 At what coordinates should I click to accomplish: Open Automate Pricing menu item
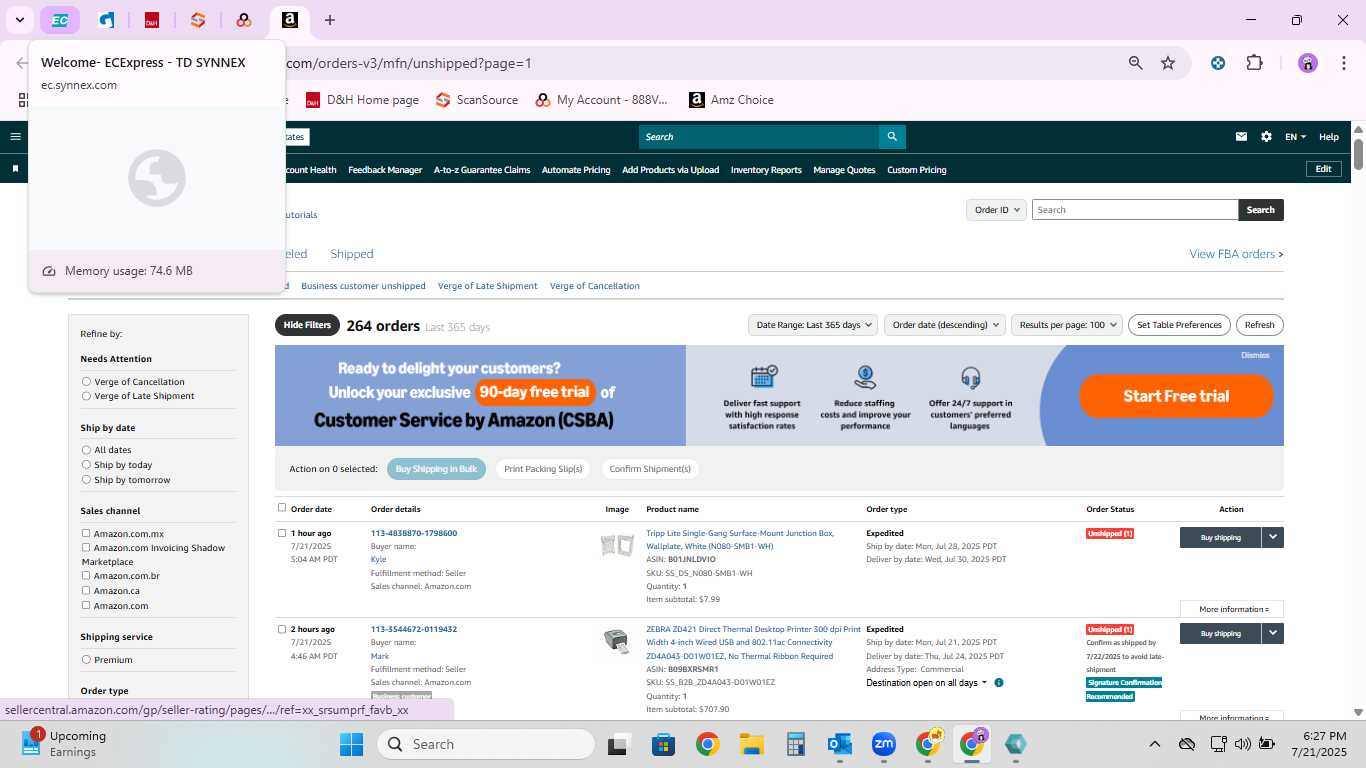coord(576,170)
